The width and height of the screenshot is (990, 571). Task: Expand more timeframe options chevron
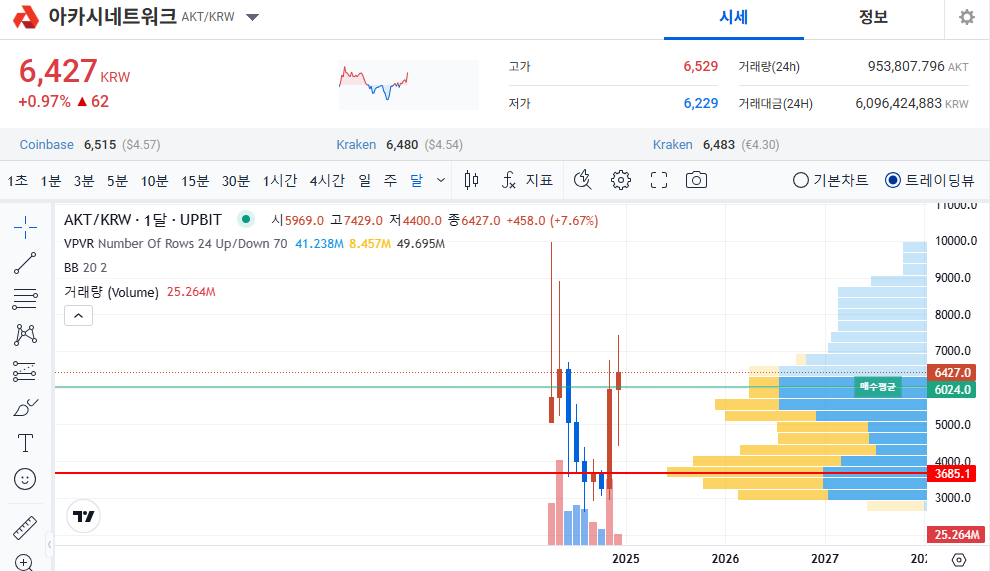click(x=441, y=180)
